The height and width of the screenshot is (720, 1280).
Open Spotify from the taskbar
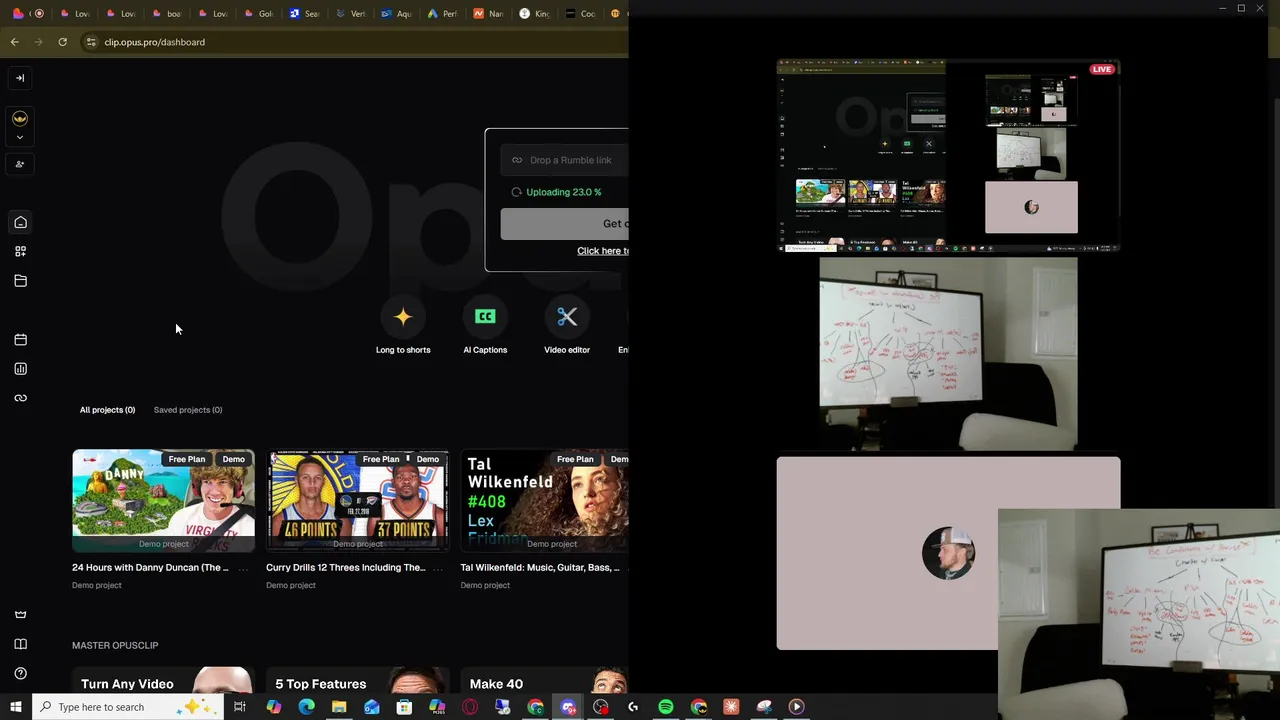coord(666,707)
